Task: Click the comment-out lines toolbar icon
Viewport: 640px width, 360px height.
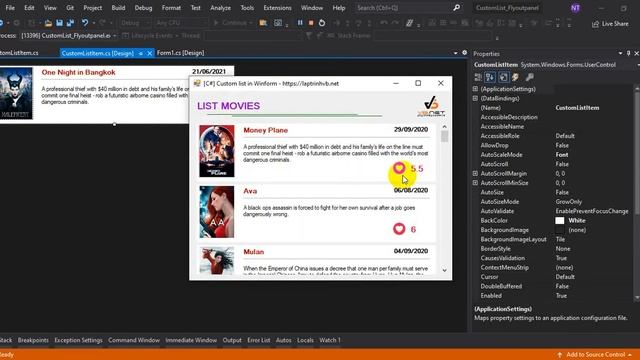Action: [x=409, y=23]
